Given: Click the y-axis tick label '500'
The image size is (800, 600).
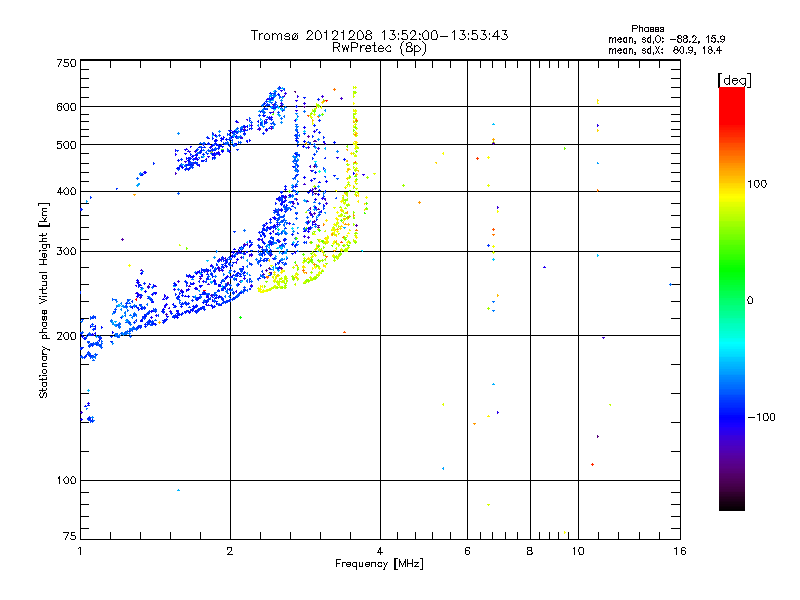Looking at the screenshot, I should (66, 145).
